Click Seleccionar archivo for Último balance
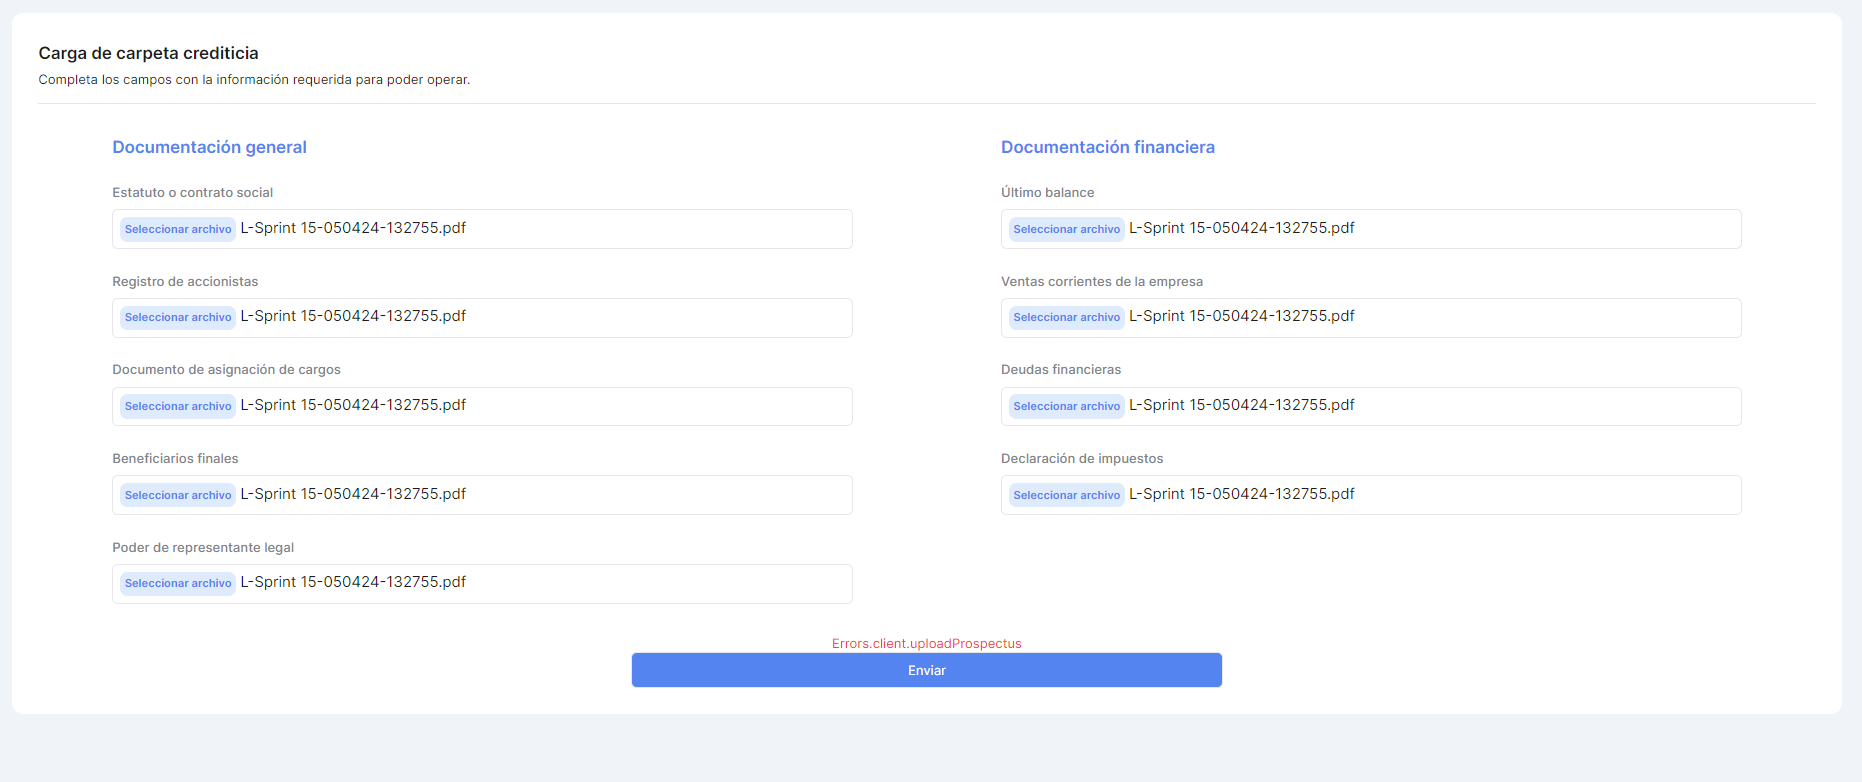 pos(1066,229)
